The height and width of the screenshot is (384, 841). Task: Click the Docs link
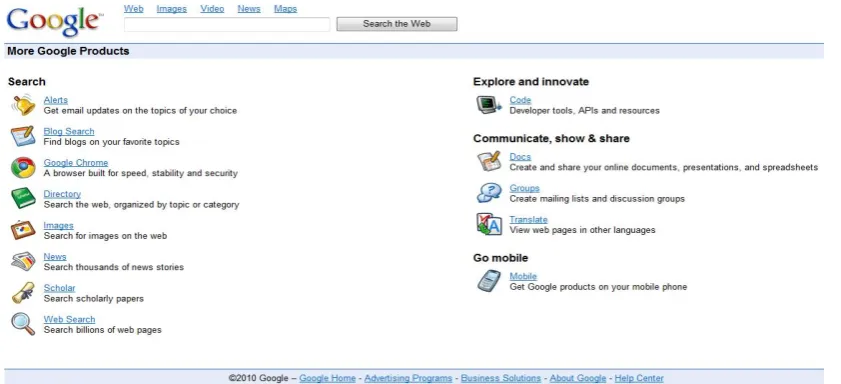pos(520,157)
